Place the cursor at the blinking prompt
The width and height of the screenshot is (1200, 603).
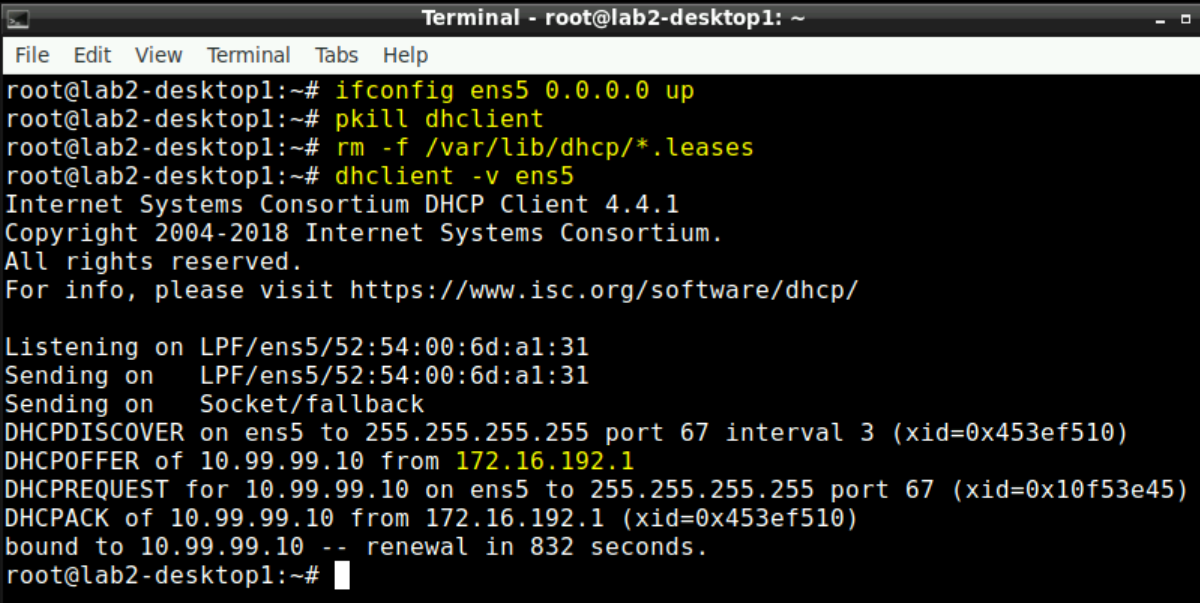pos(341,574)
